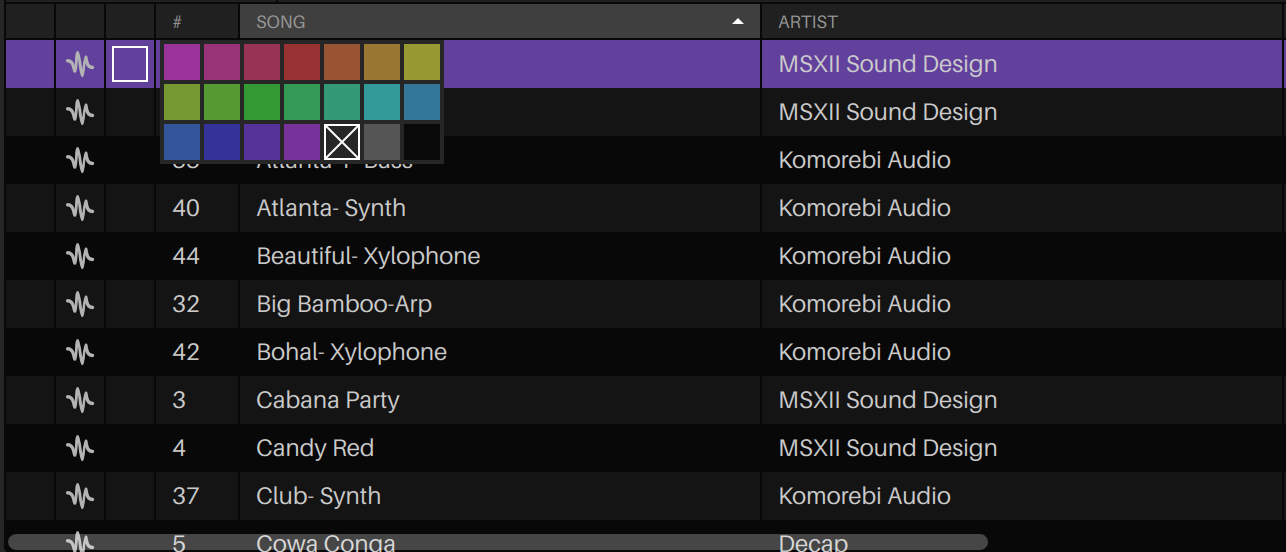
Task: Click the waveform icon in the highlighted purple row
Action: pos(80,64)
